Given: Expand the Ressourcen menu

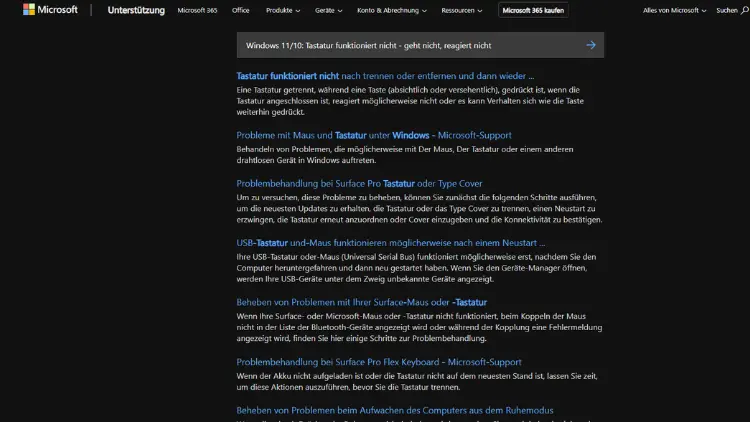Looking at the screenshot, I should pyautogui.click(x=466, y=10).
